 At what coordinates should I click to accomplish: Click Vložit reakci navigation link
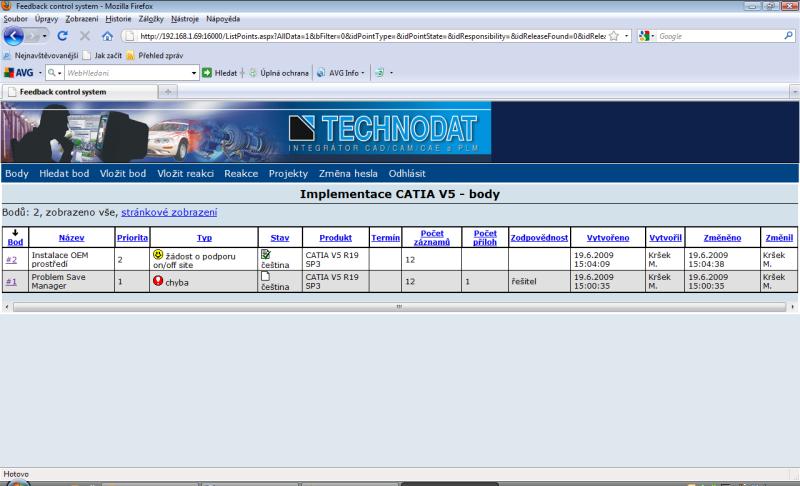click(185, 173)
